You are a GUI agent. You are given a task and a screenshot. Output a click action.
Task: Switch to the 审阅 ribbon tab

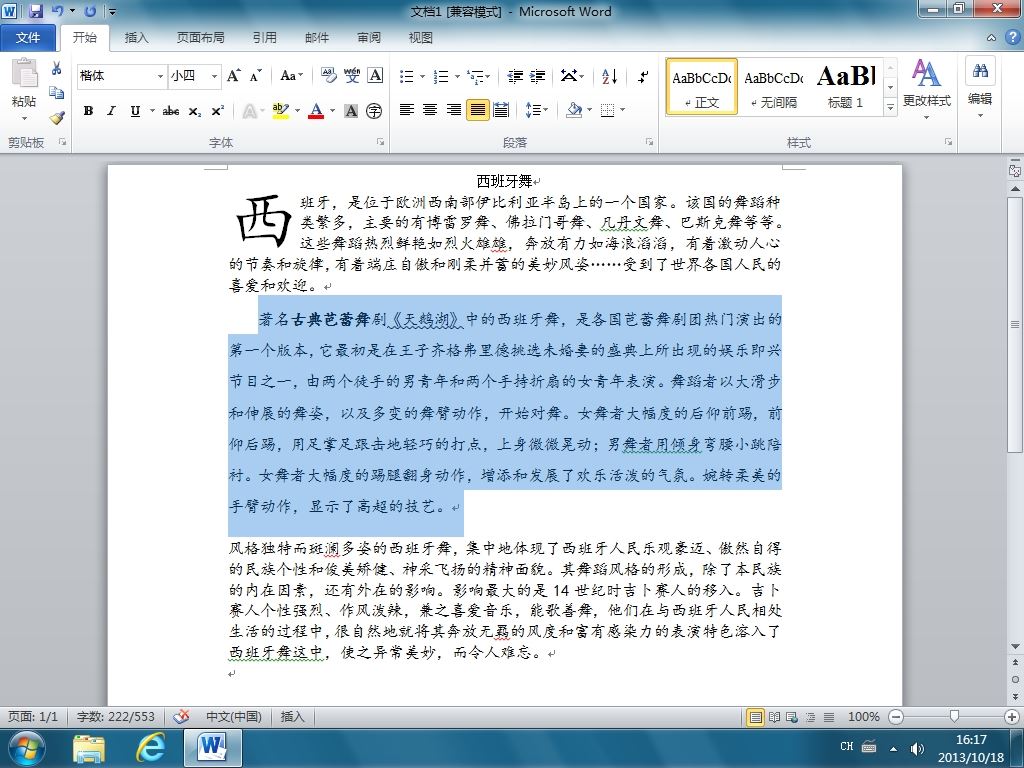pyautogui.click(x=369, y=38)
